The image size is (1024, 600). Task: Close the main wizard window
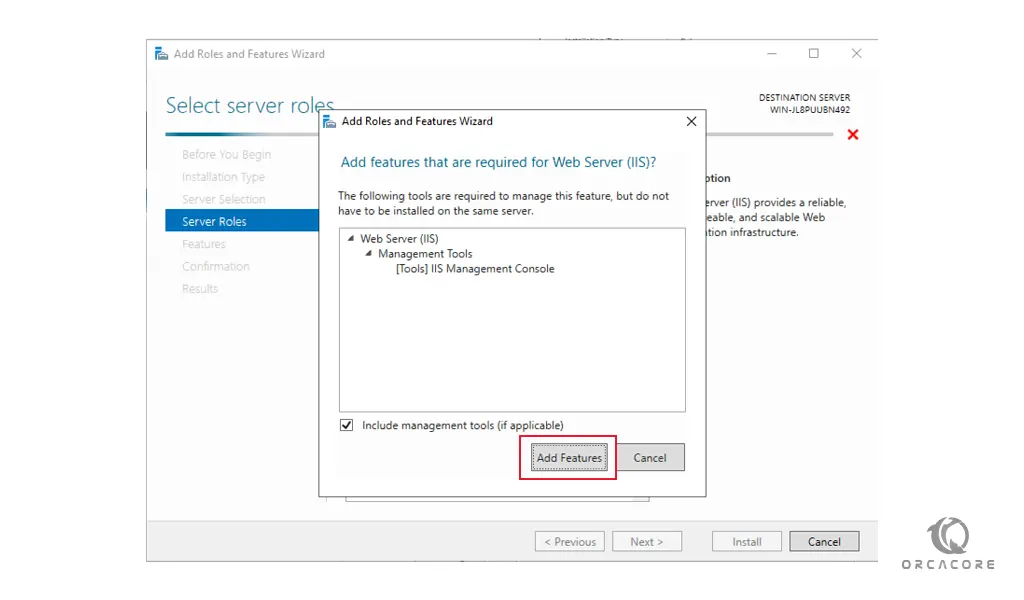pos(856,54)
